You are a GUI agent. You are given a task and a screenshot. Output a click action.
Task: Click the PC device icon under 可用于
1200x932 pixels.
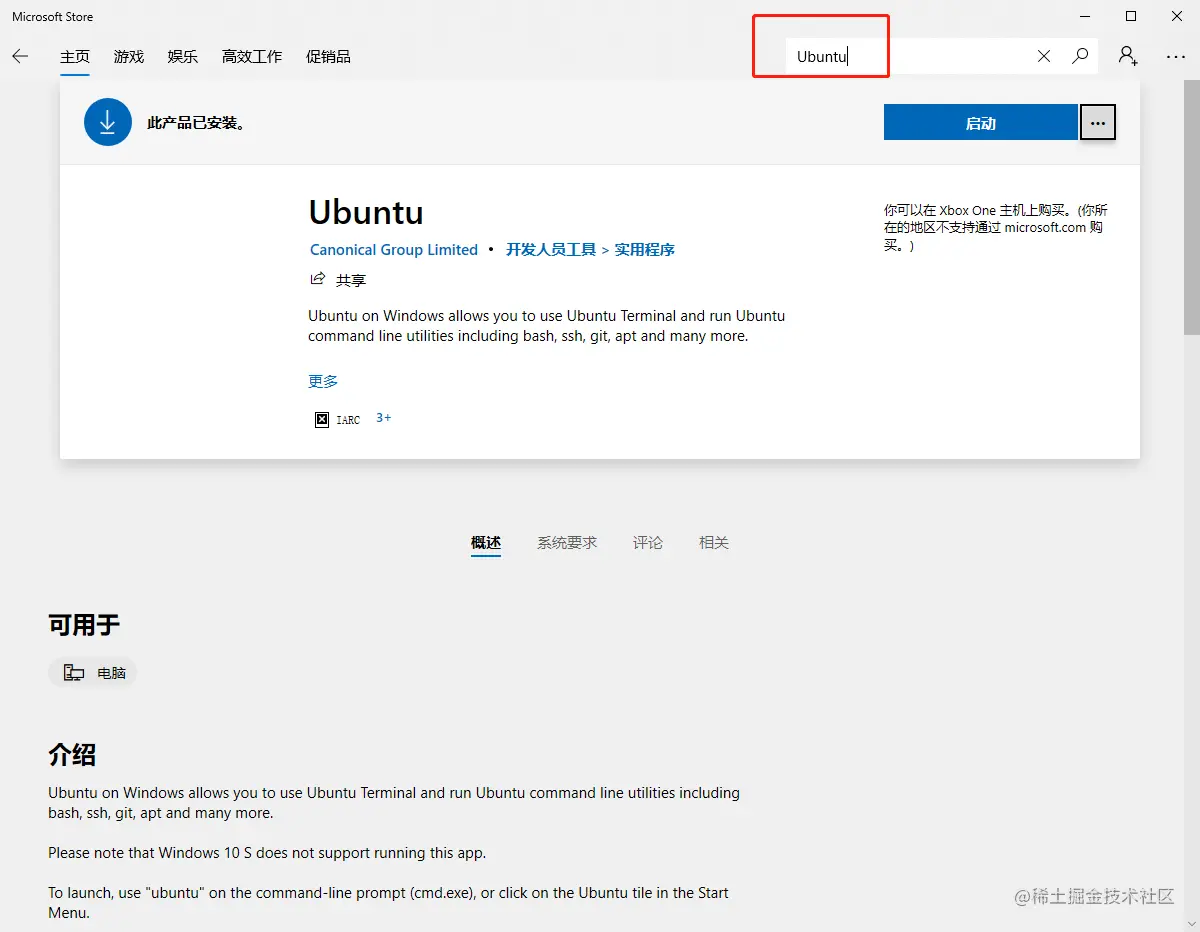[x=74, y=673]
